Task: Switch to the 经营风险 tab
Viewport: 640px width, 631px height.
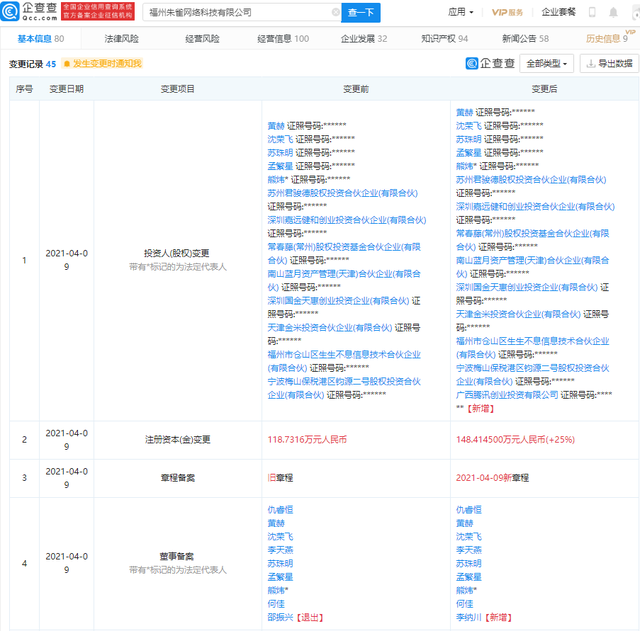Action: (x=202, y=39)
